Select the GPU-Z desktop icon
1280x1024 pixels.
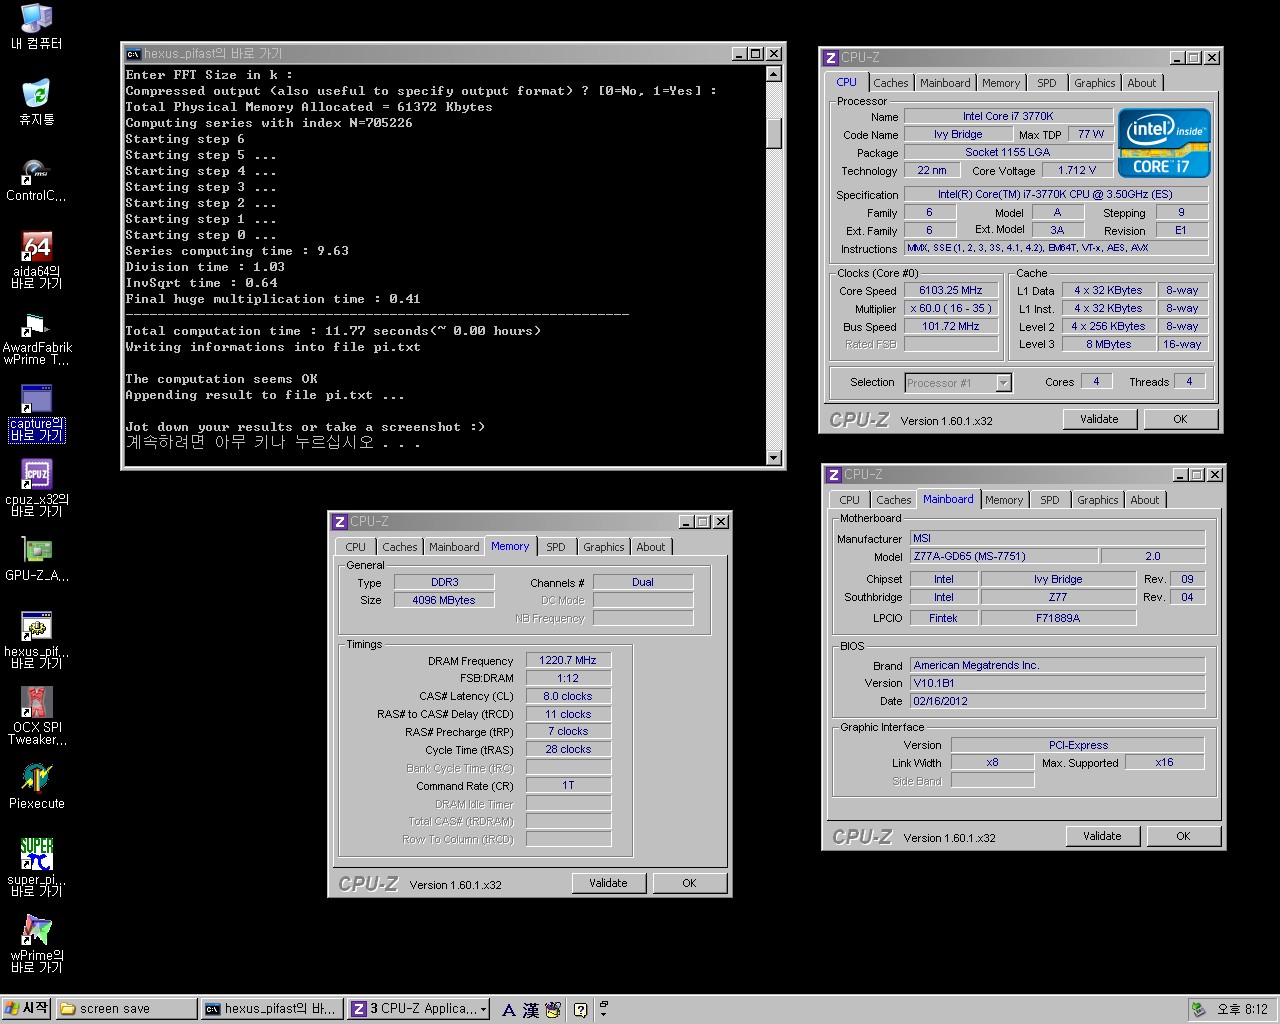pyautogui.click(x=37, y=552)
